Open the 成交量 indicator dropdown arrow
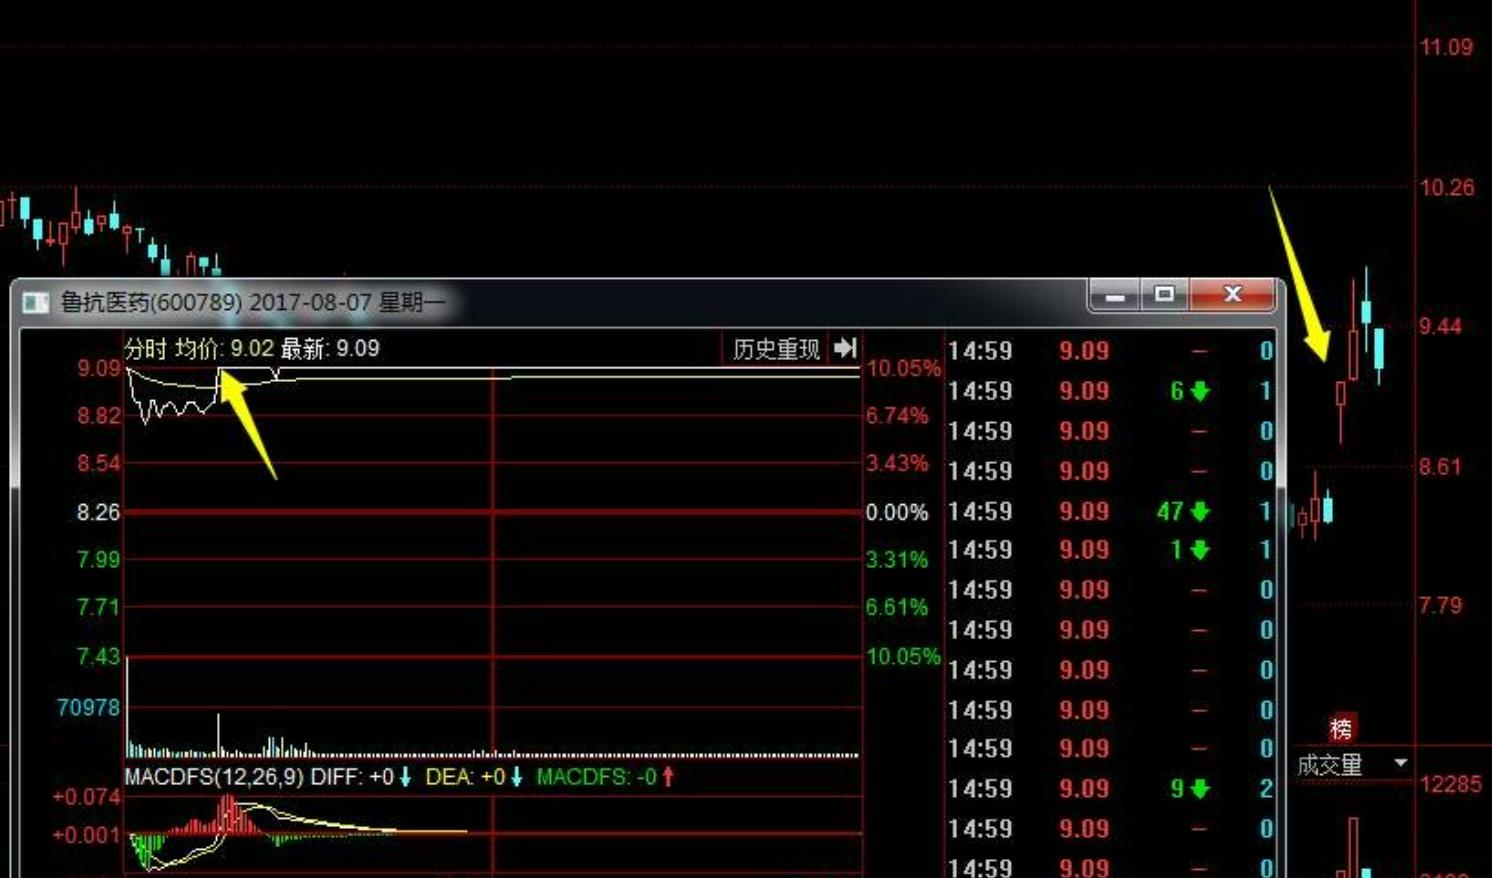 (1400, 763)
